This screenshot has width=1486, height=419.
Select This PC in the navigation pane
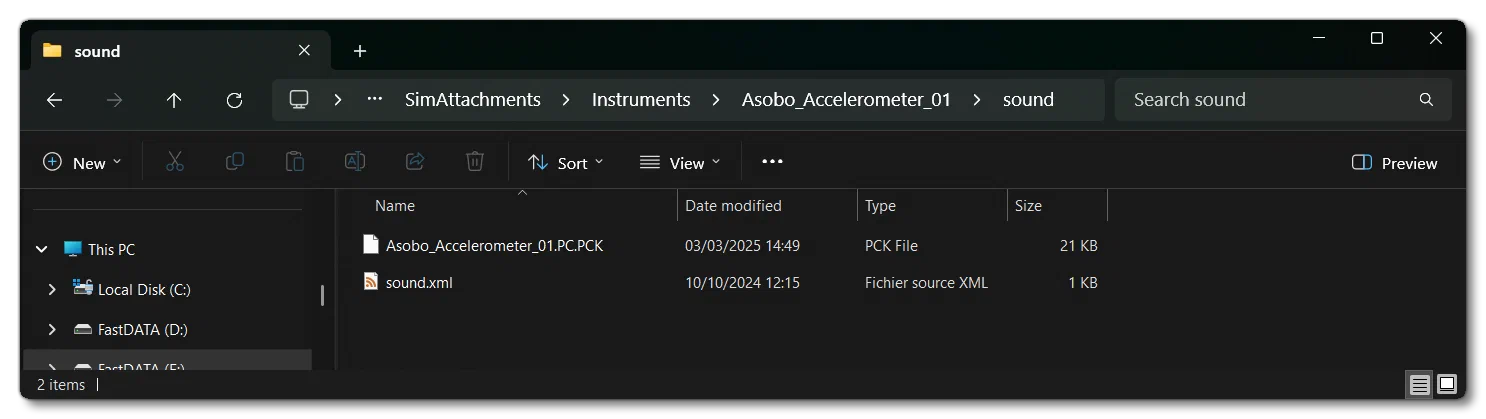111,249
